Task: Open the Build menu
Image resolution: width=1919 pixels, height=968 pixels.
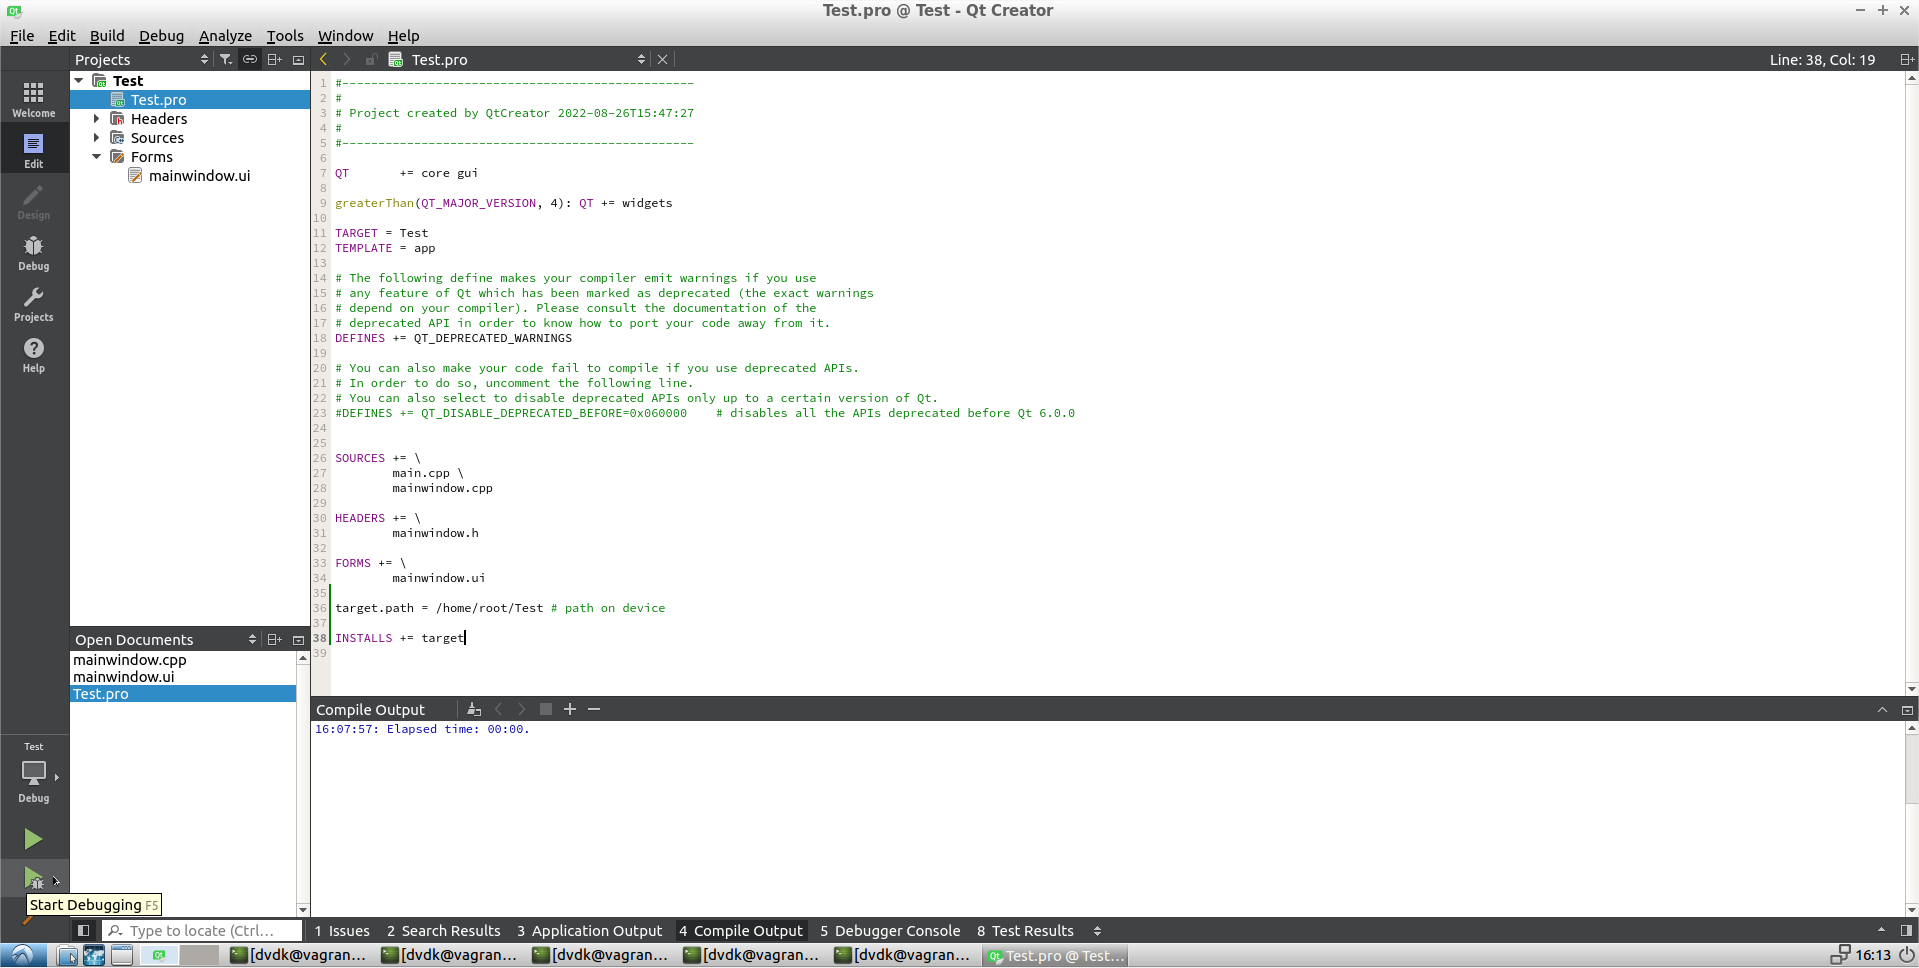Action: tap(107, 36)
